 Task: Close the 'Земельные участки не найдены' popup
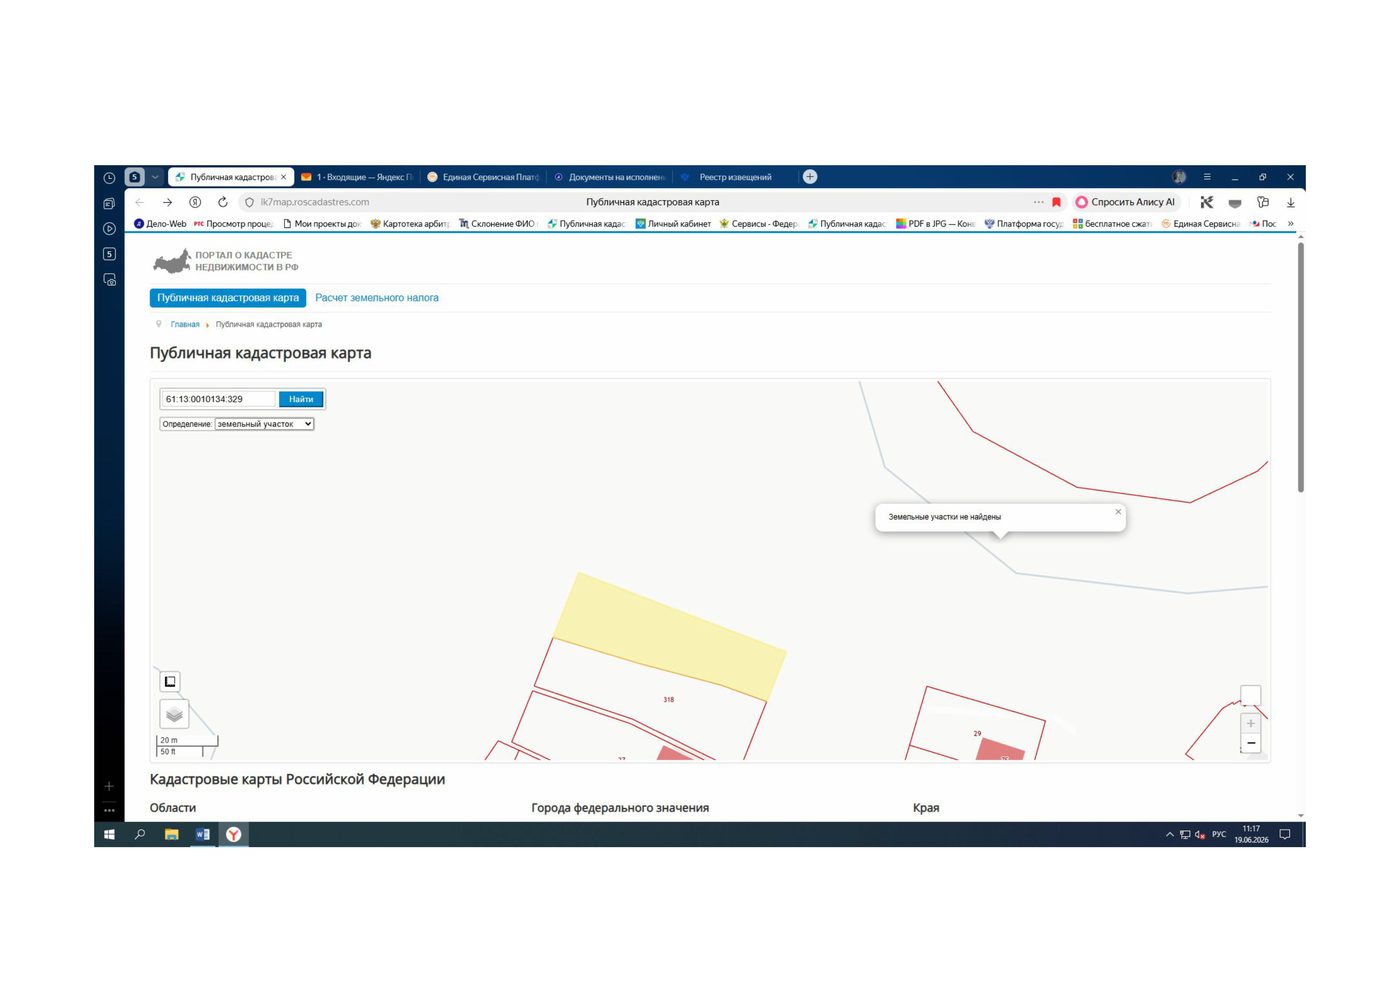(x=1118, y=512)
